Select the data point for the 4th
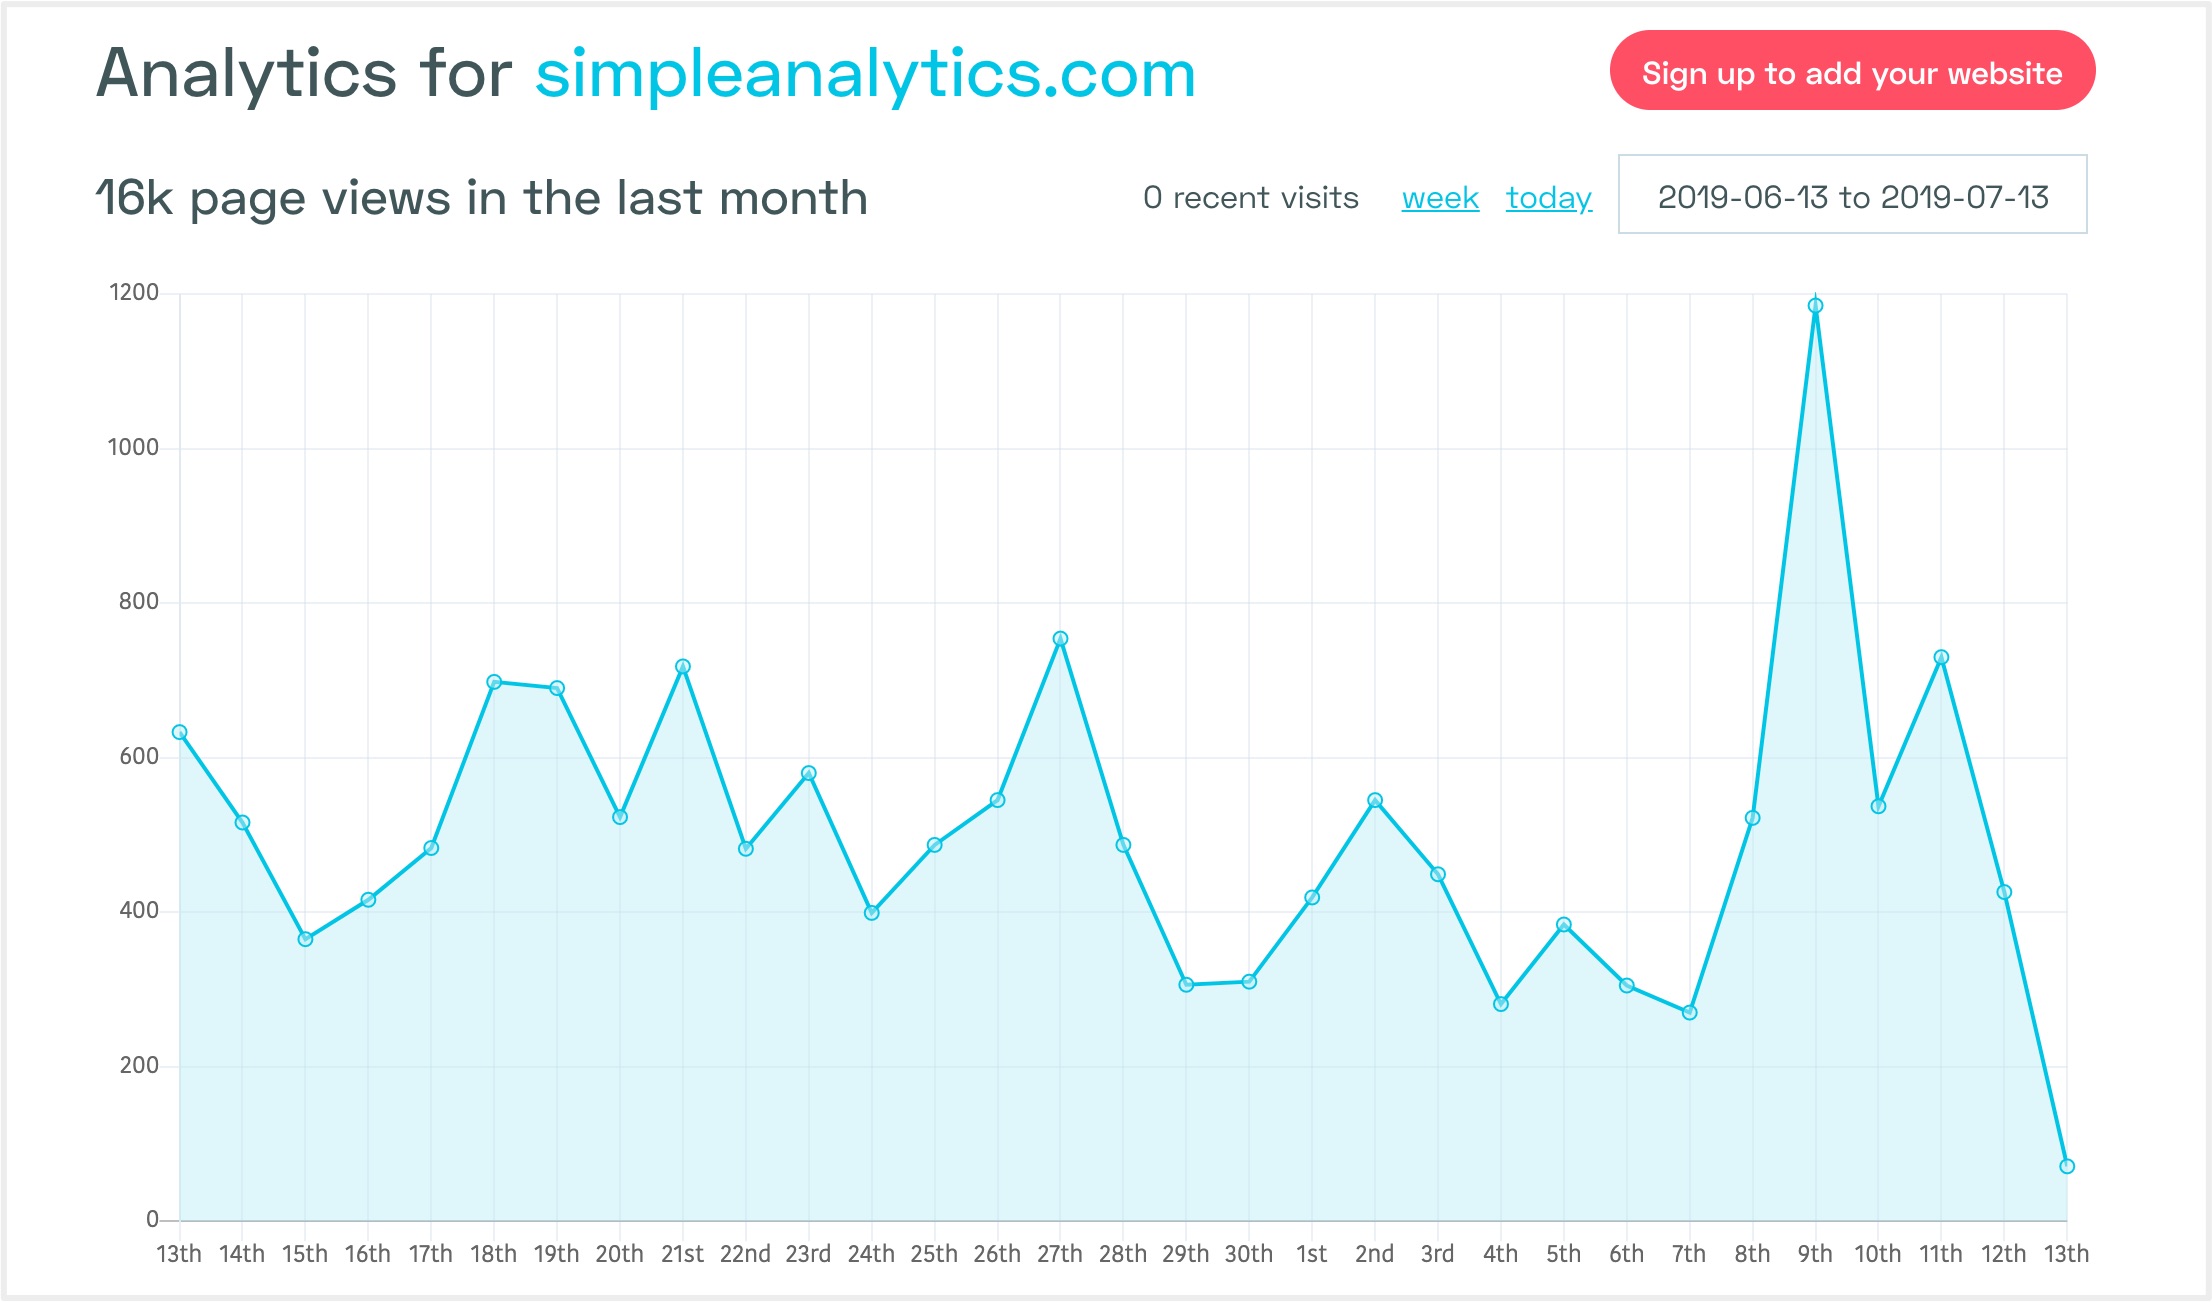This screenshot has height=1302, width=2212. [1501, 1004]
